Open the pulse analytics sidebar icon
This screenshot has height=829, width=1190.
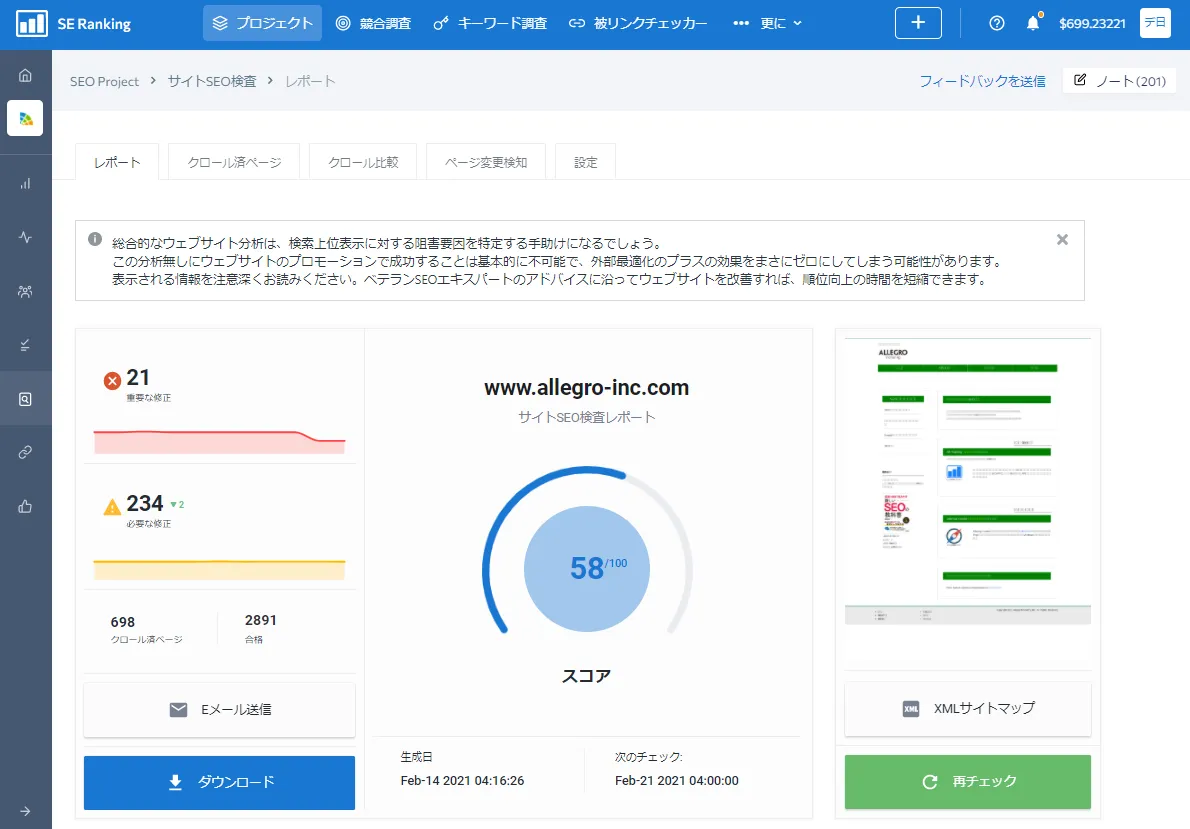click(x=25, y=237)
